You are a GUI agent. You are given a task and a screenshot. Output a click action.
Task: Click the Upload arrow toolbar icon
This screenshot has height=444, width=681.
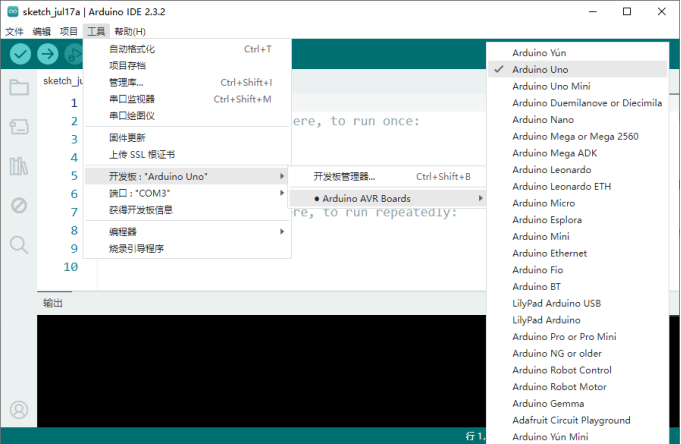click(x=47, y=54)
